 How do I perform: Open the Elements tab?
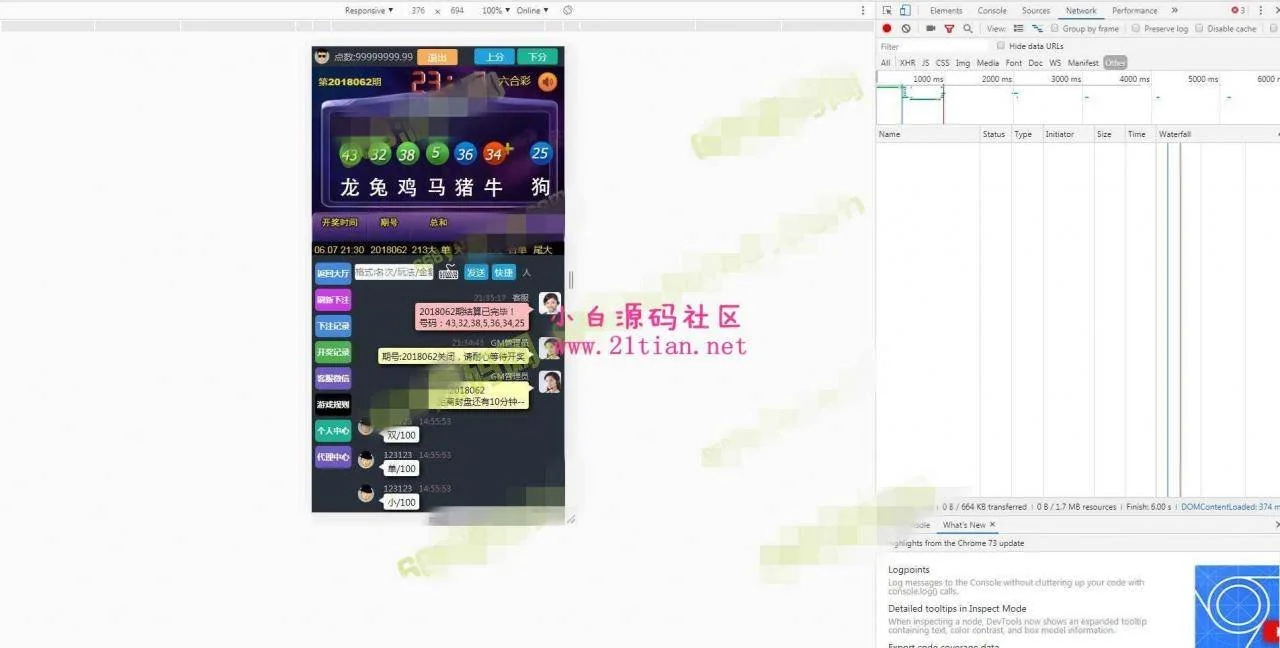pyautogui.click(x=946, y=11)
